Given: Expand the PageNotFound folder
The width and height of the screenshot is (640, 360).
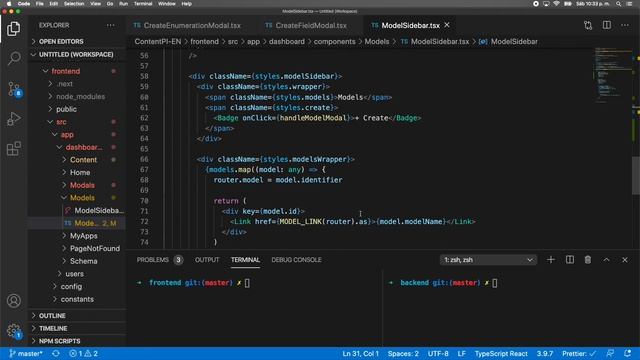Looking at the screenshot, I should click(95, 248).
